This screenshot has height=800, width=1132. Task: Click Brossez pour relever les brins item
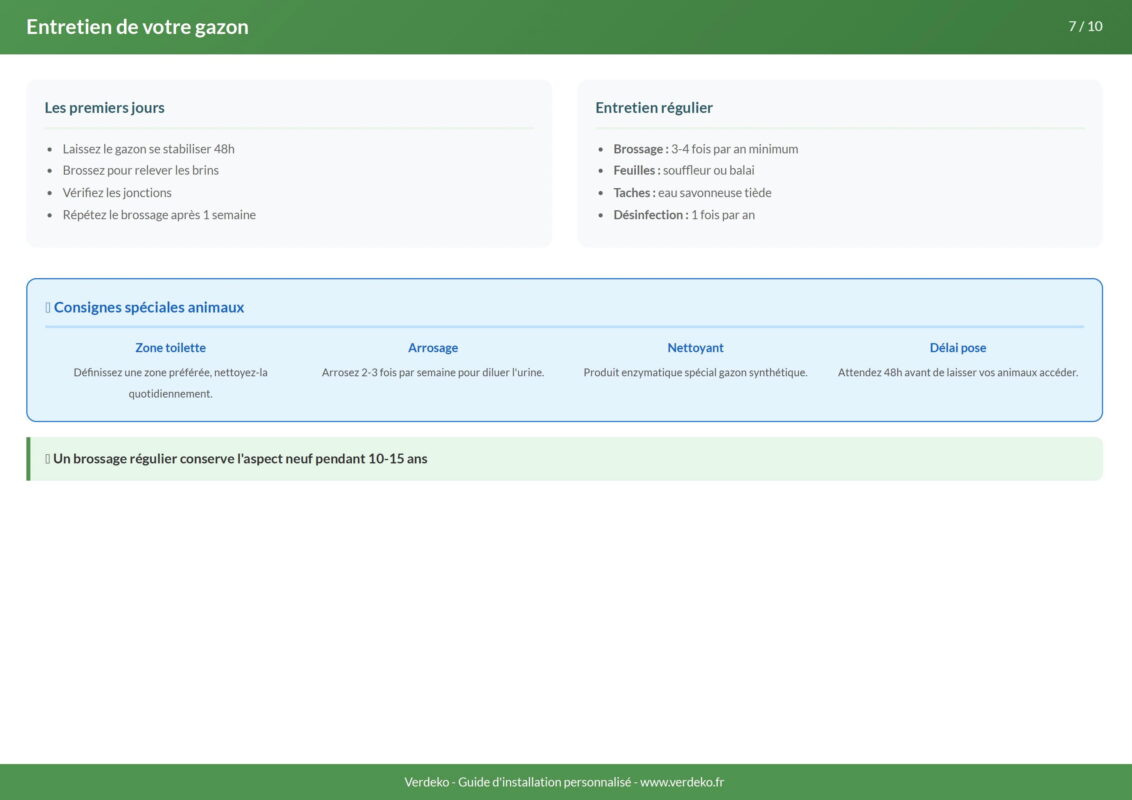(x=140, y=171)
